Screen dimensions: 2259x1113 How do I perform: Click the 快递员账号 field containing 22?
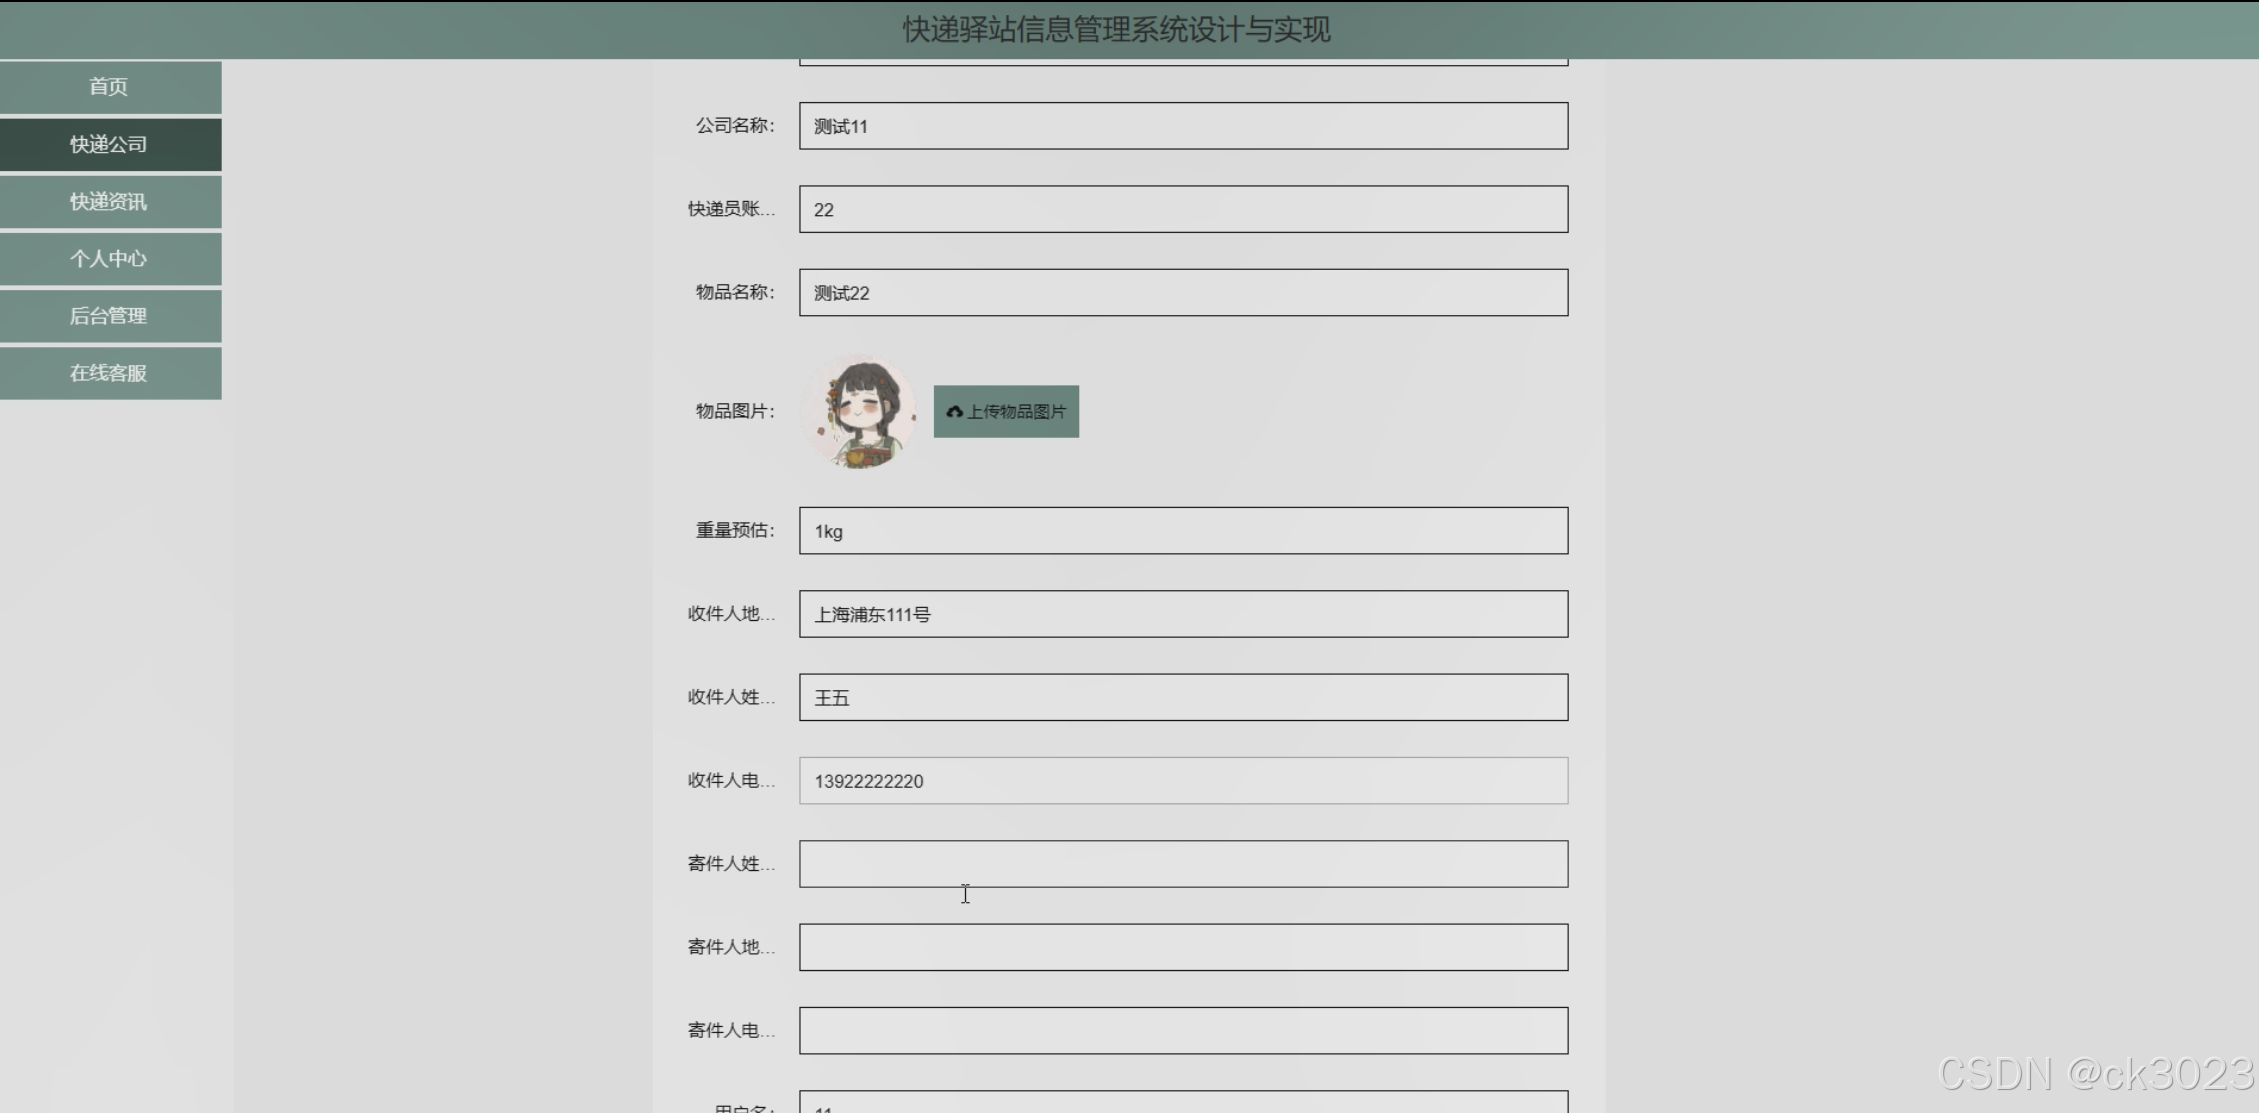coord(1182,209)
